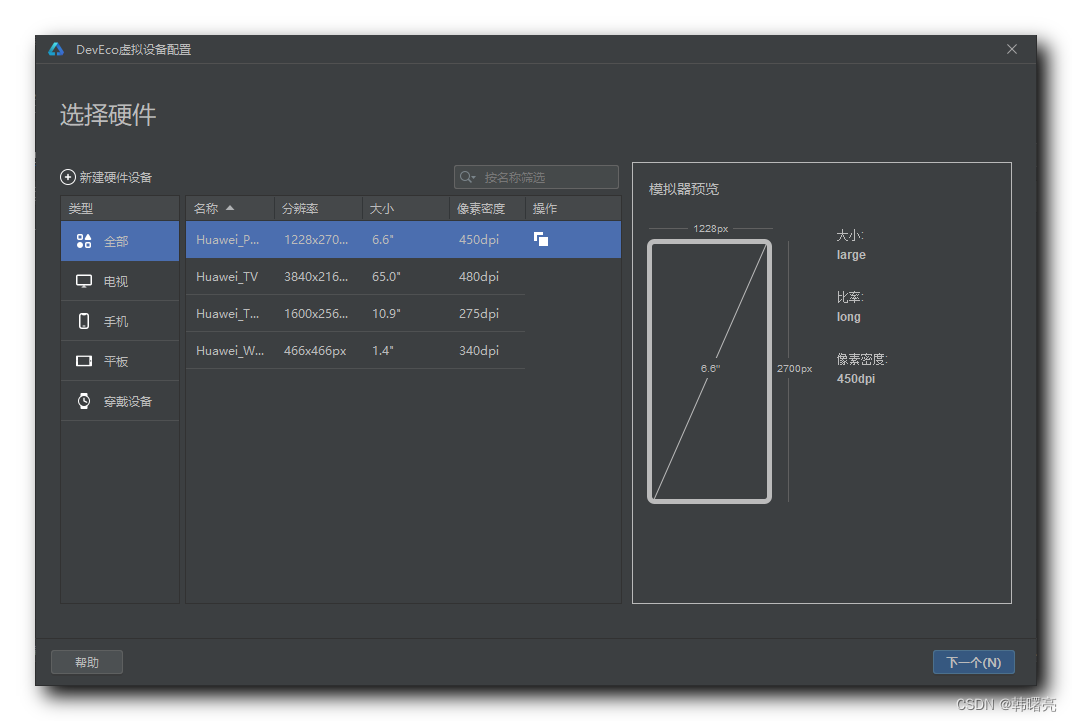Select the 全部 grid icon

[x=84, y=241]
